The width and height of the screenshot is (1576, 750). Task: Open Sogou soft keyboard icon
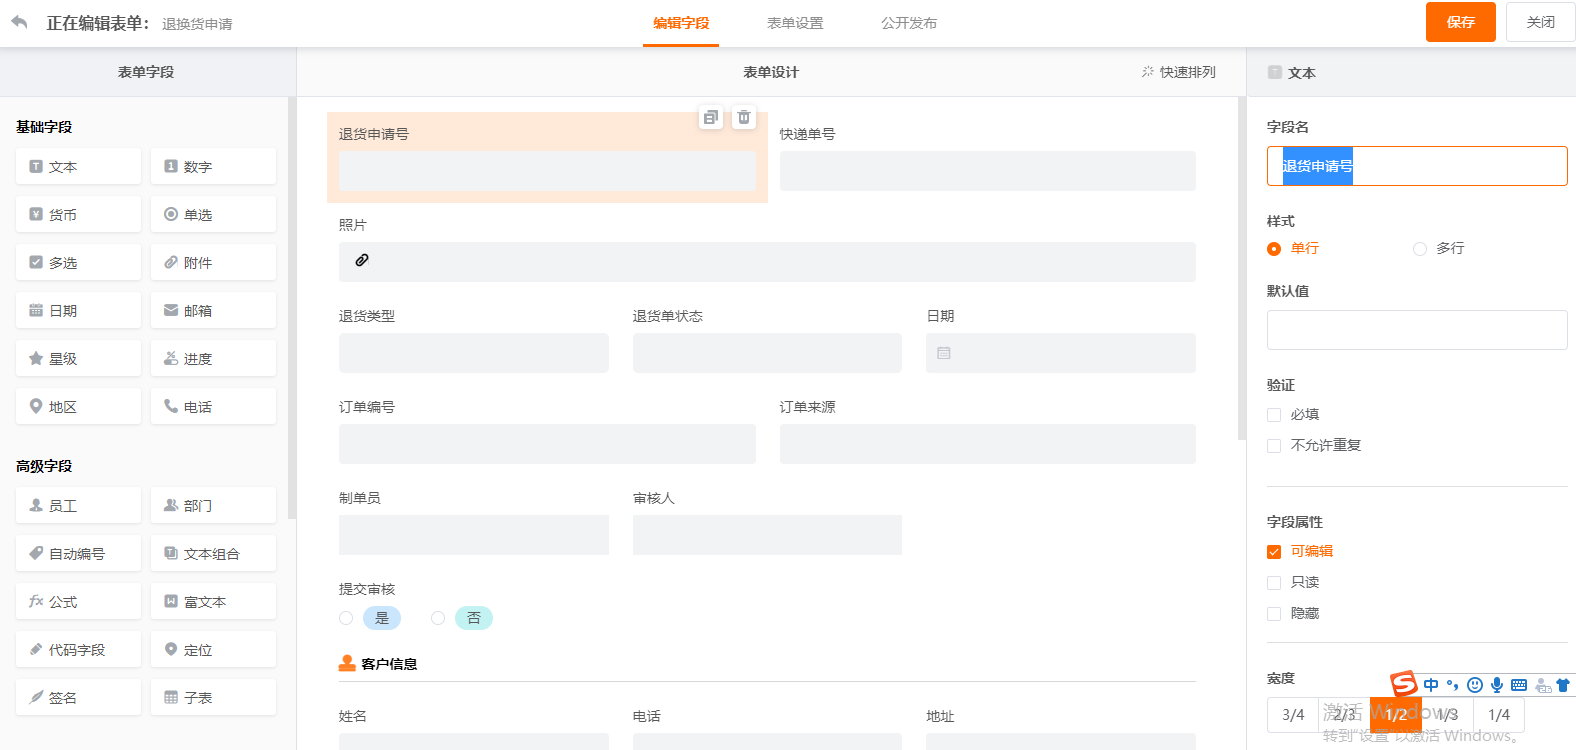(x=1519, y=685)
